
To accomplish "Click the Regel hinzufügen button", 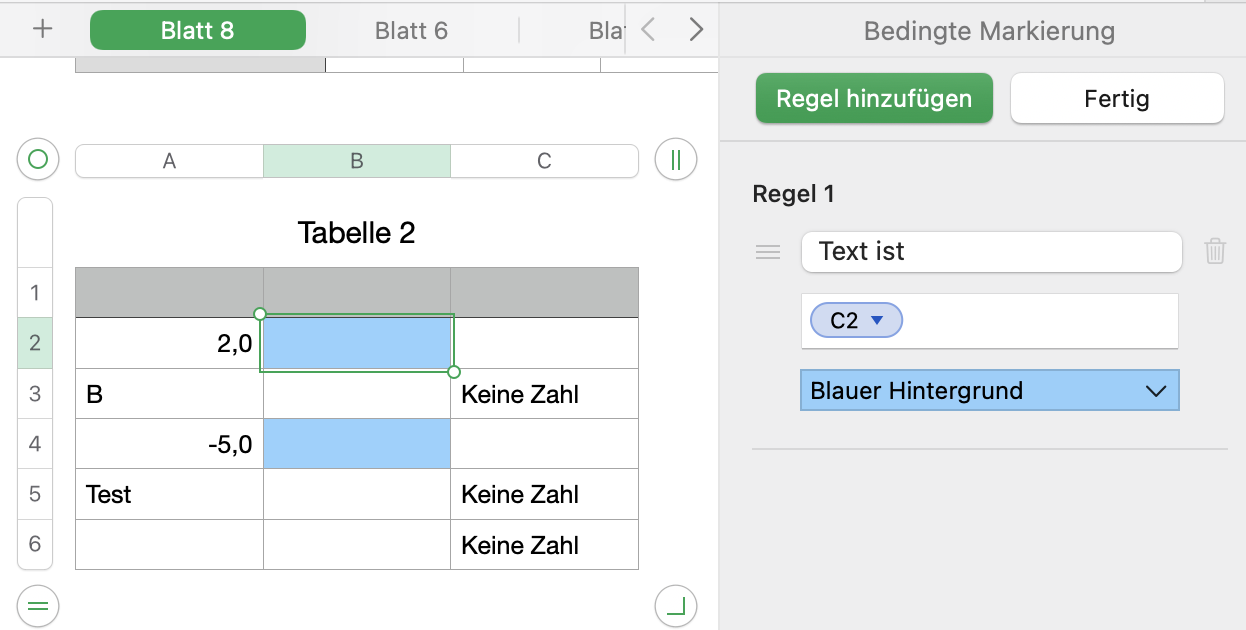I will click(x=874, y=99).
